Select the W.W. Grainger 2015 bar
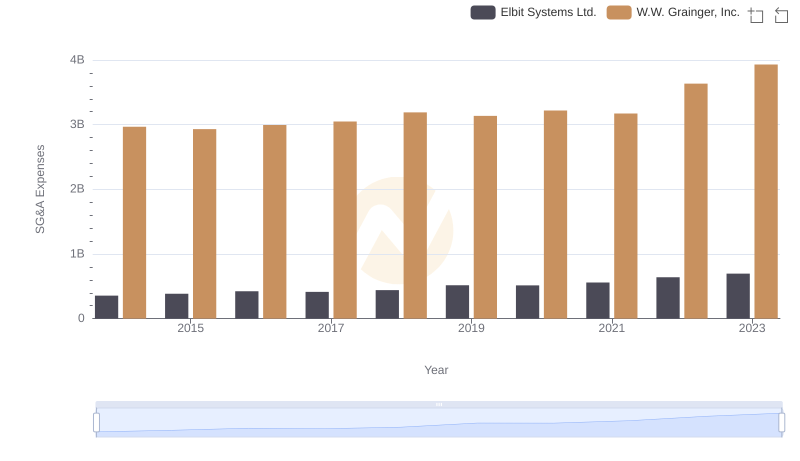This screenshot has width=800, height=461. point(205,224)
